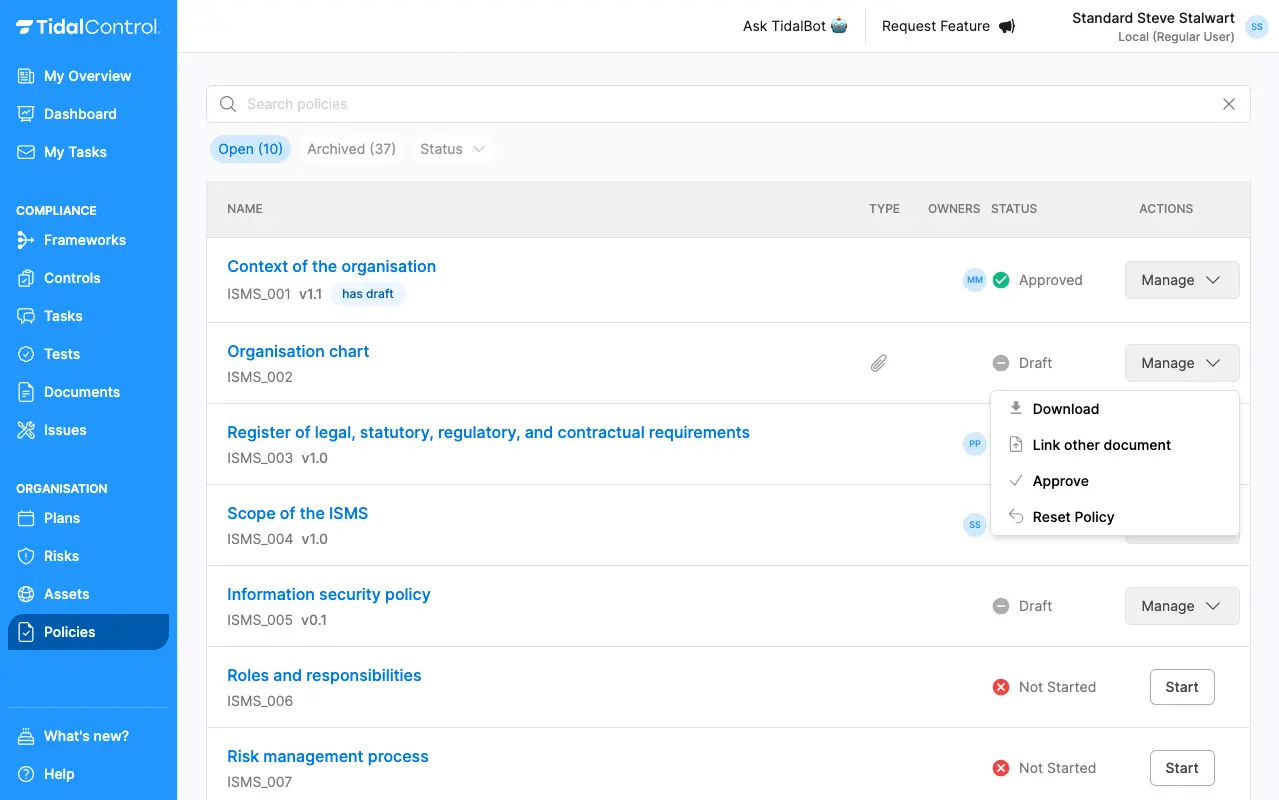Click the STATUS column header

[x=1014, y=209]
